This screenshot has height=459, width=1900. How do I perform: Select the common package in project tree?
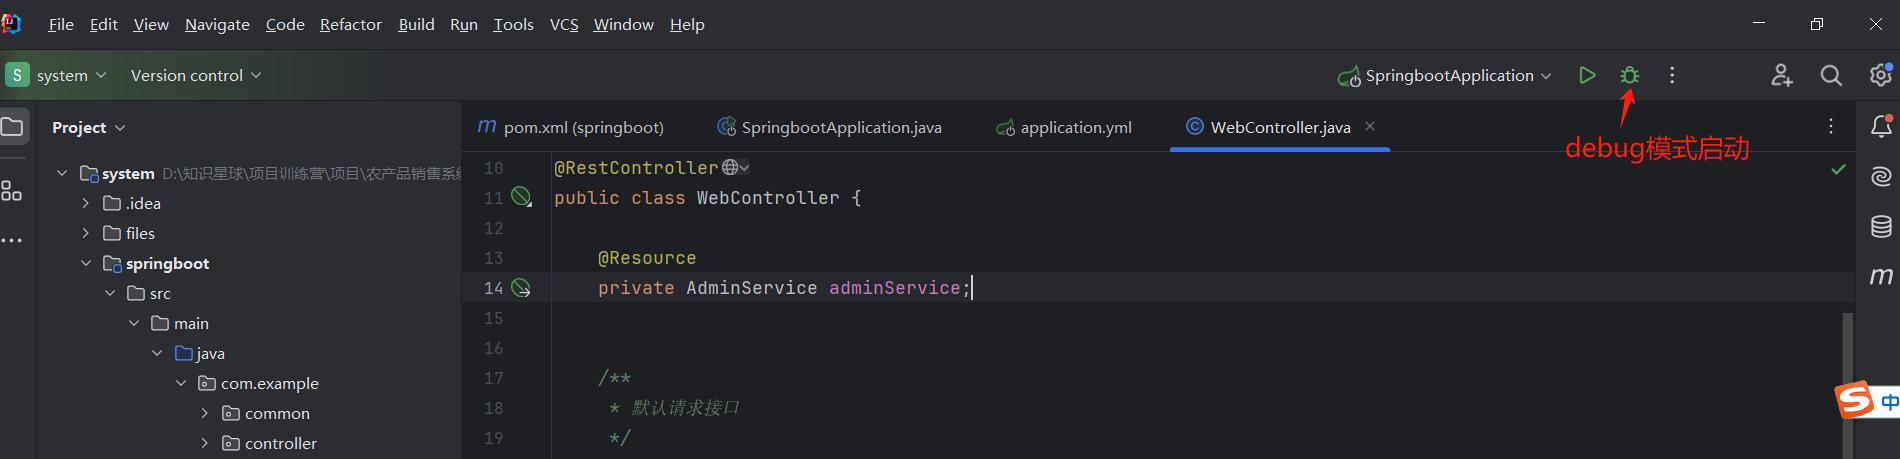click(277, 413)
